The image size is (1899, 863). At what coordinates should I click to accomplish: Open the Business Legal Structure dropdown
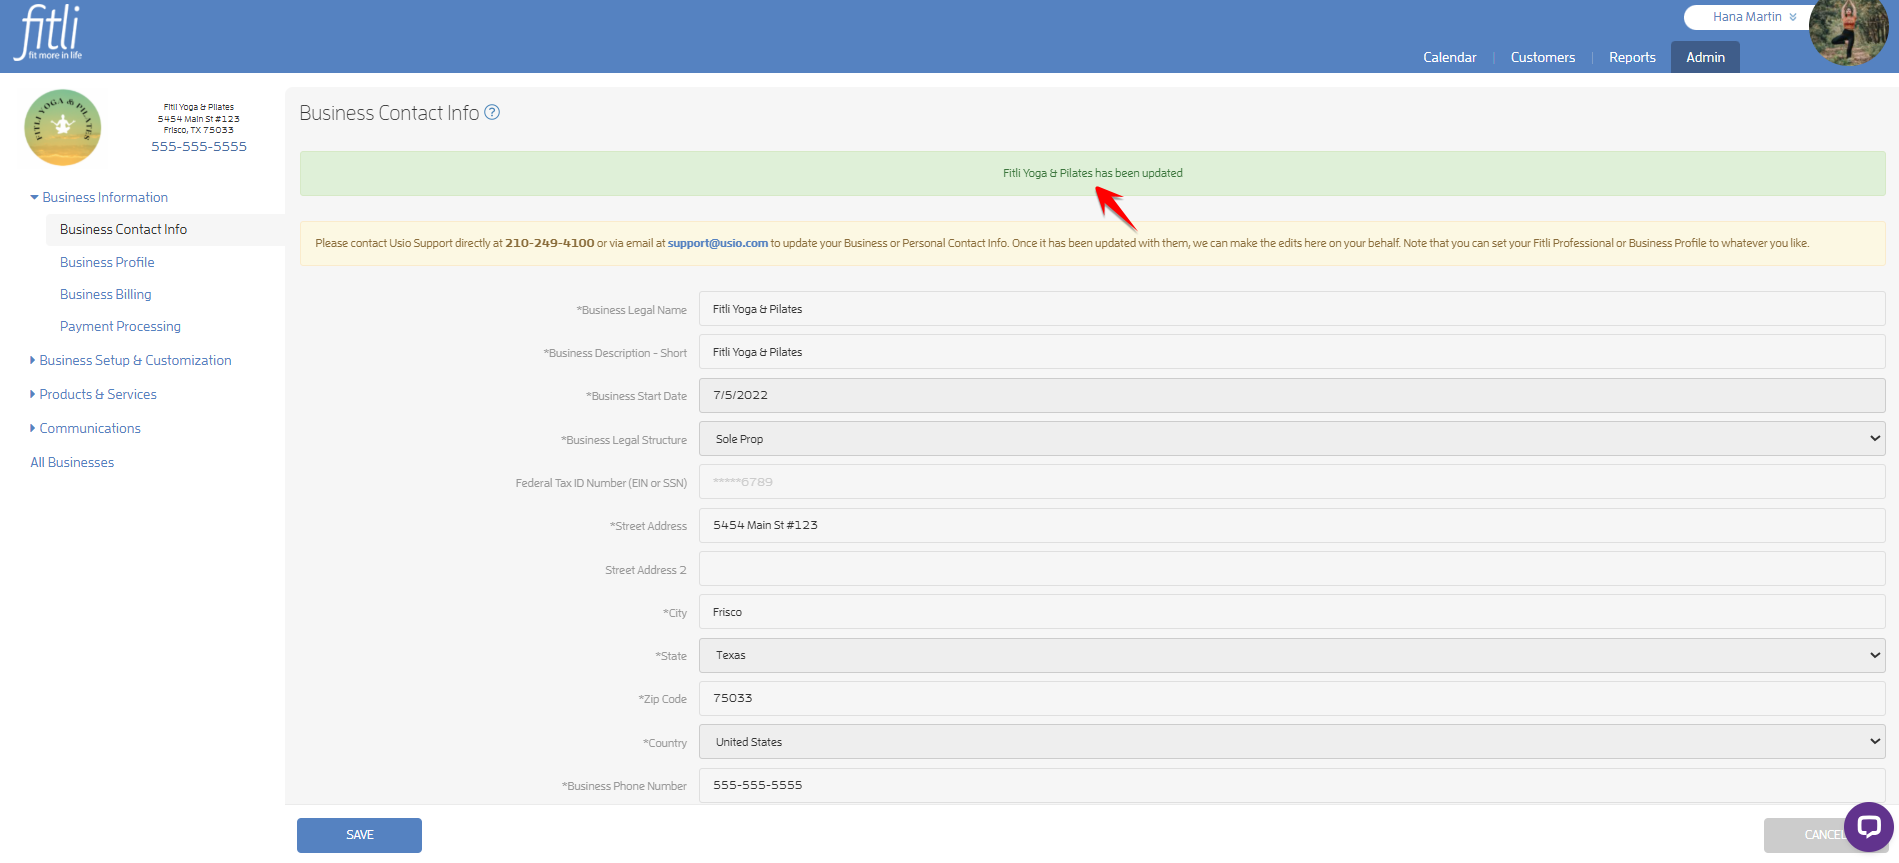click(1292, 439)
